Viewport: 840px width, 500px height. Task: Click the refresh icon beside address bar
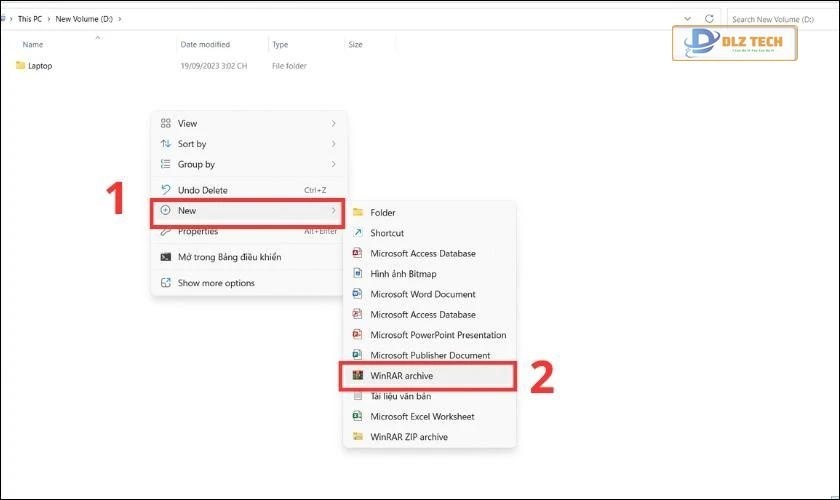tap(709, 18)
